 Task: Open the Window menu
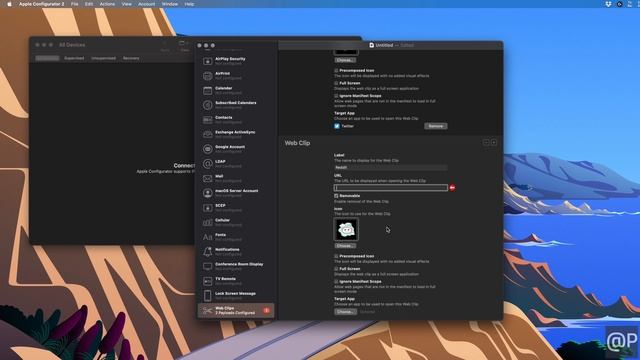pyautogui.click(x=170, y=4)
